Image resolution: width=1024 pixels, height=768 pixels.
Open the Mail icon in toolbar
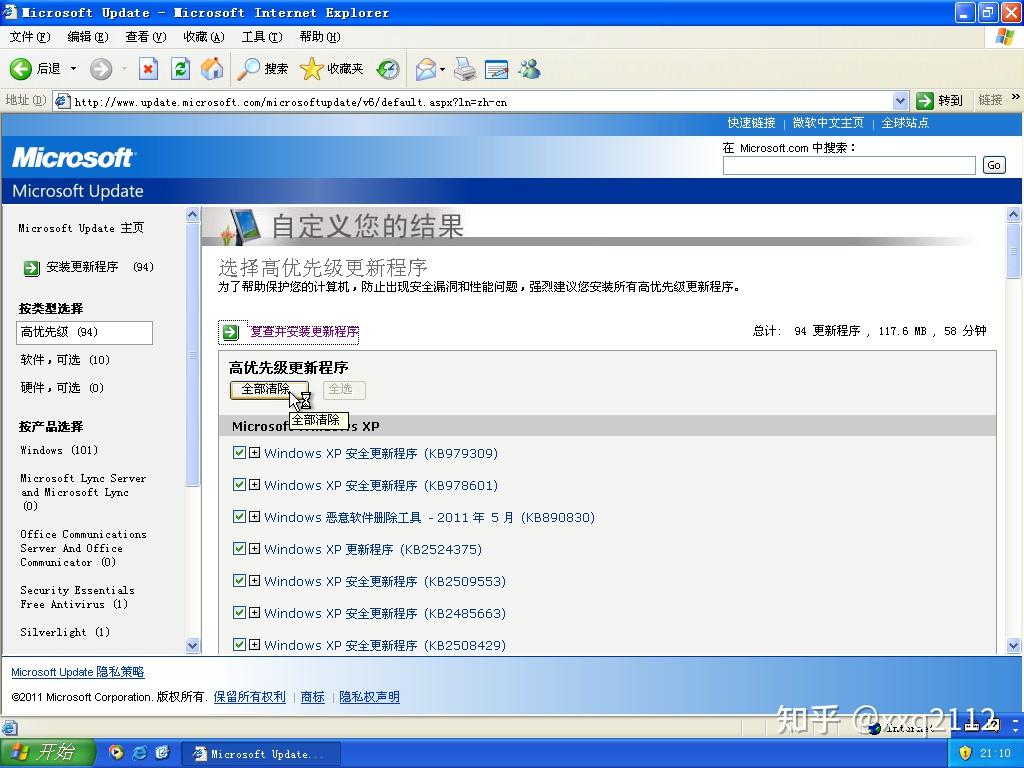[x=423, y=69]
